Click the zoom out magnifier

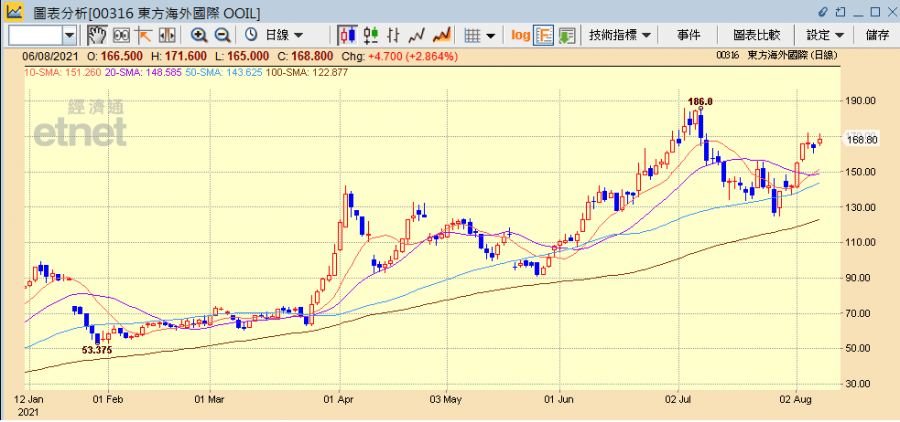(222, 35)
